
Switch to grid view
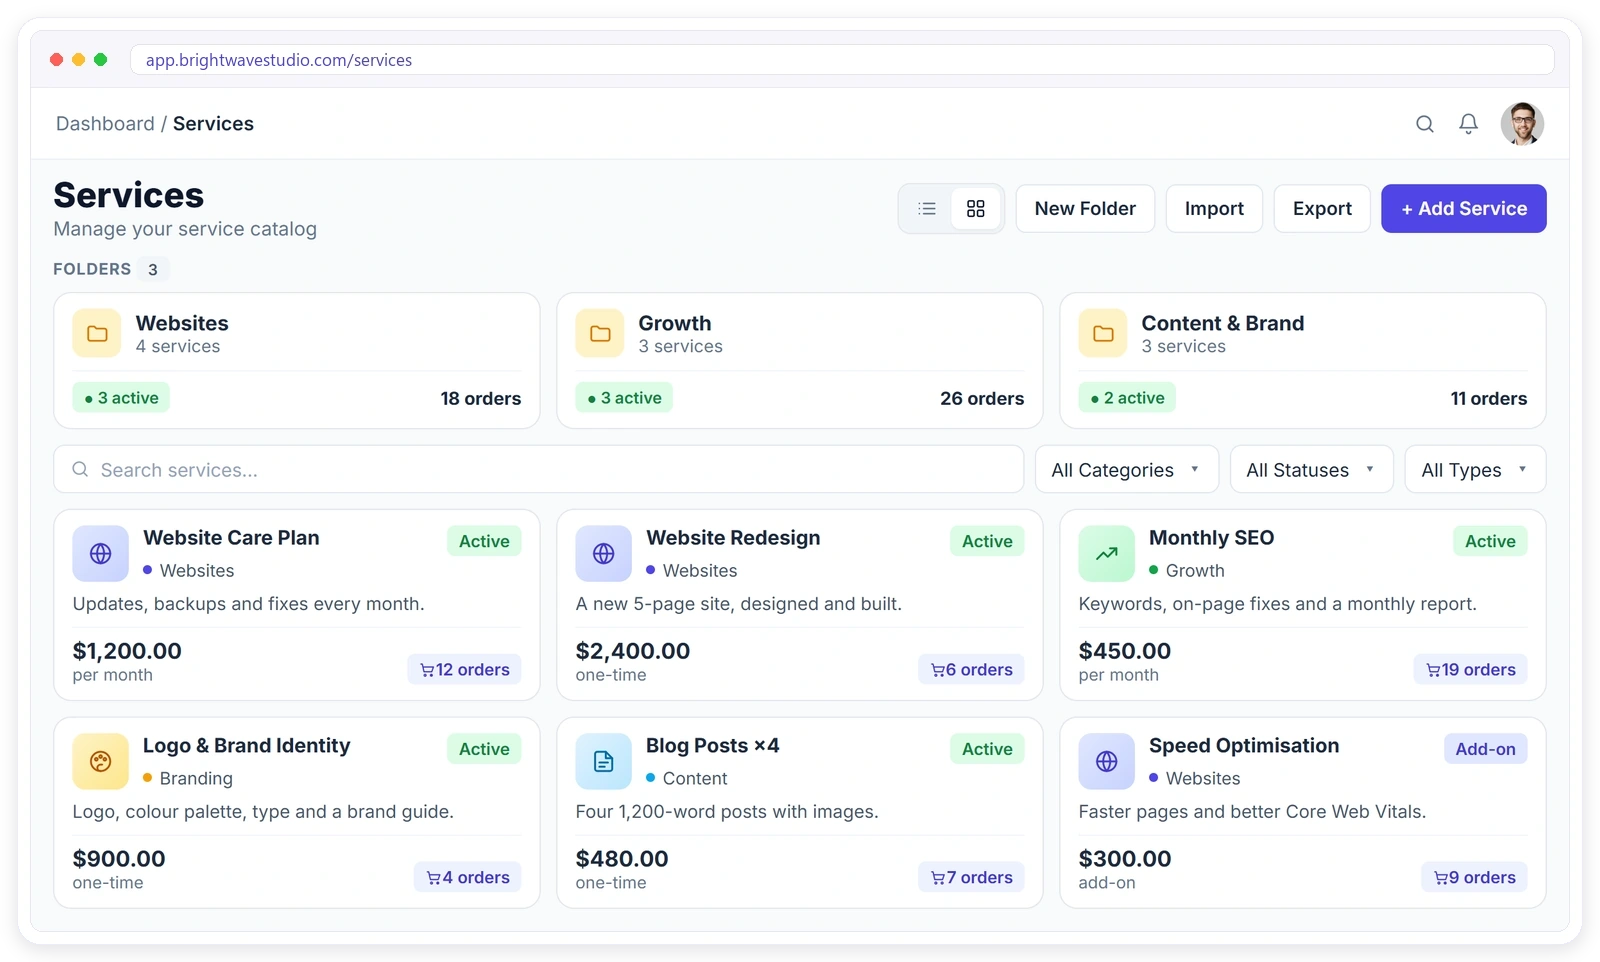(x=976, y=209)
